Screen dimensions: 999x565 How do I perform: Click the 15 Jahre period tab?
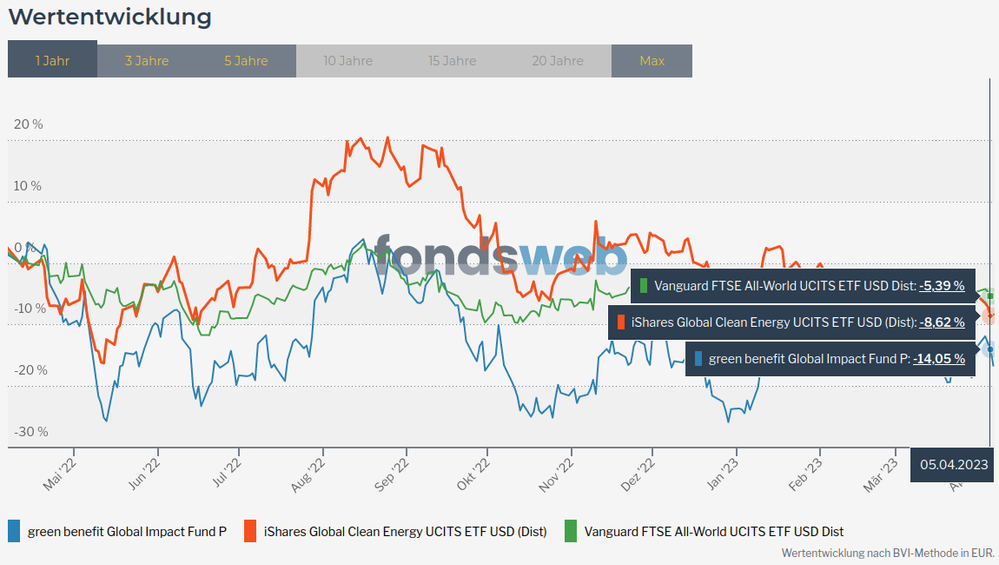(x=452, y=60)
